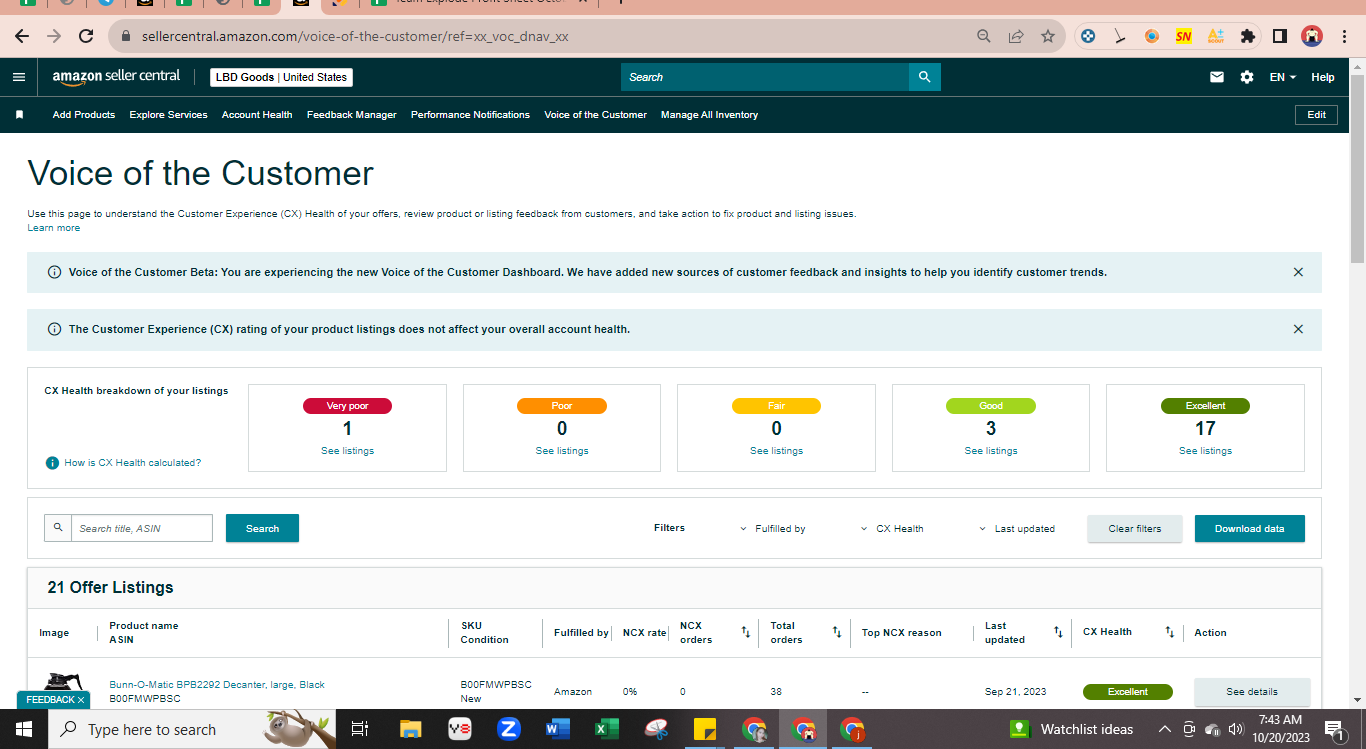
Task: Click the info icon beside 'How is CX Health calculated?'
Action: click(52, 463)
